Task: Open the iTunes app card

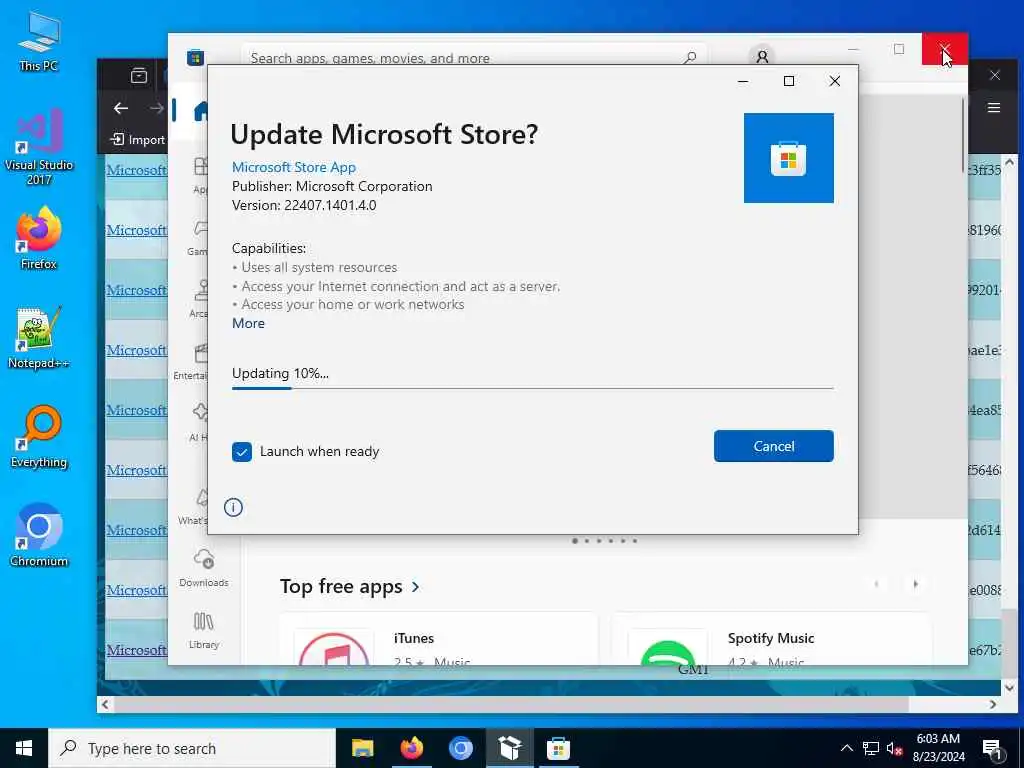Action: 438,640
